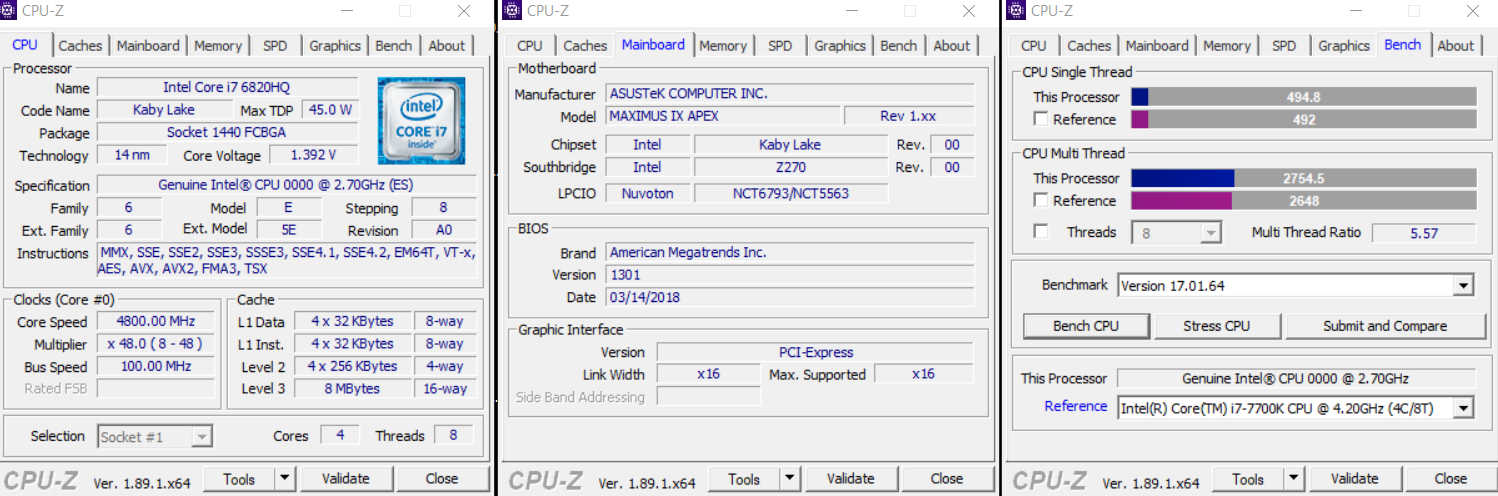Click the blue Reference link label
The width and height of the screenshot is (1498, 496).
[x=1076, y=406]
